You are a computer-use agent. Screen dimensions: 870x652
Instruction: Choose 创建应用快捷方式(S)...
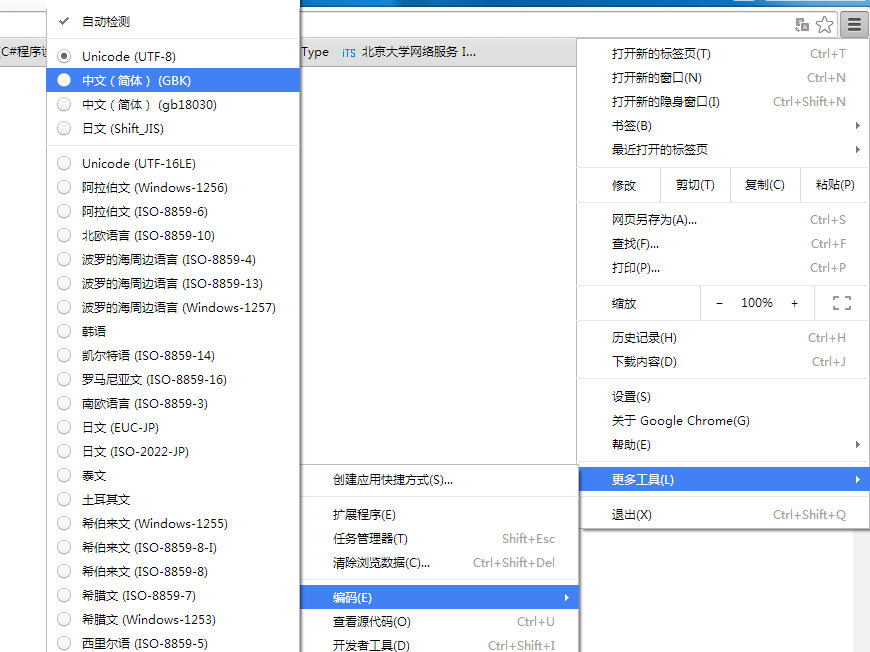pyautogui.click(x=439, y=480)
